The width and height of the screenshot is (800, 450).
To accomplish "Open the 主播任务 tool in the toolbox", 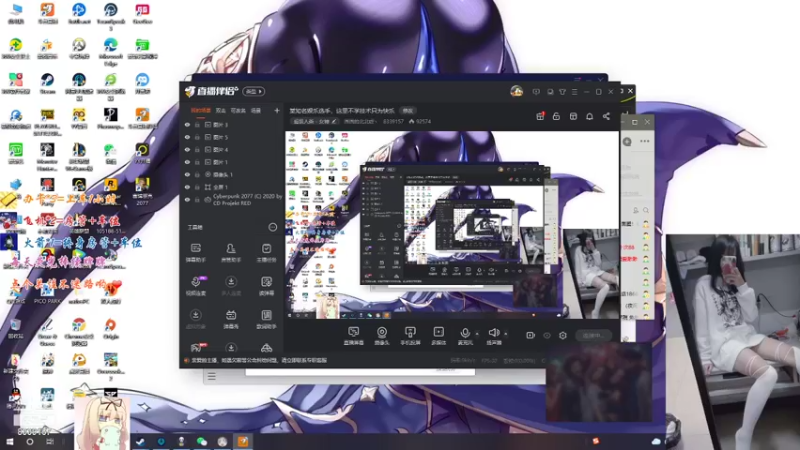I will tap(266, 253).
